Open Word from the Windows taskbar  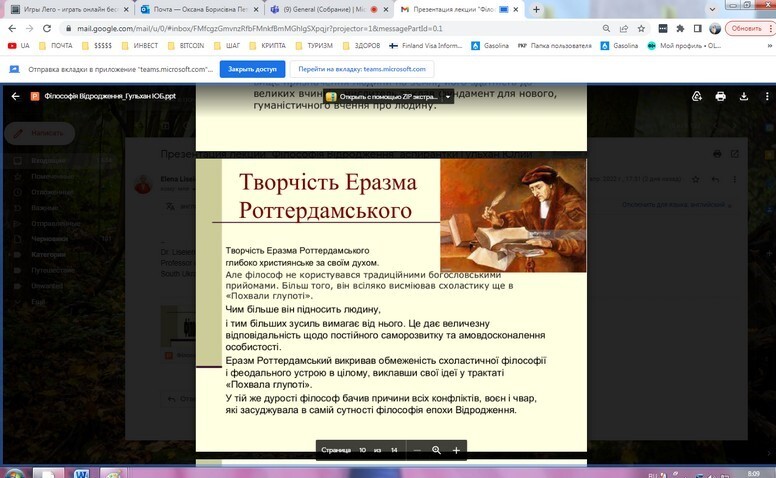(x=80, y=472)
